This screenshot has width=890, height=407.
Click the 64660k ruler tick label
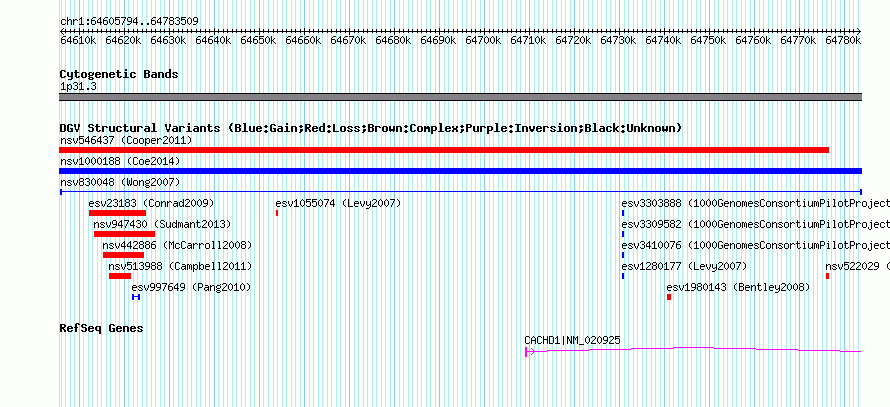304,40
